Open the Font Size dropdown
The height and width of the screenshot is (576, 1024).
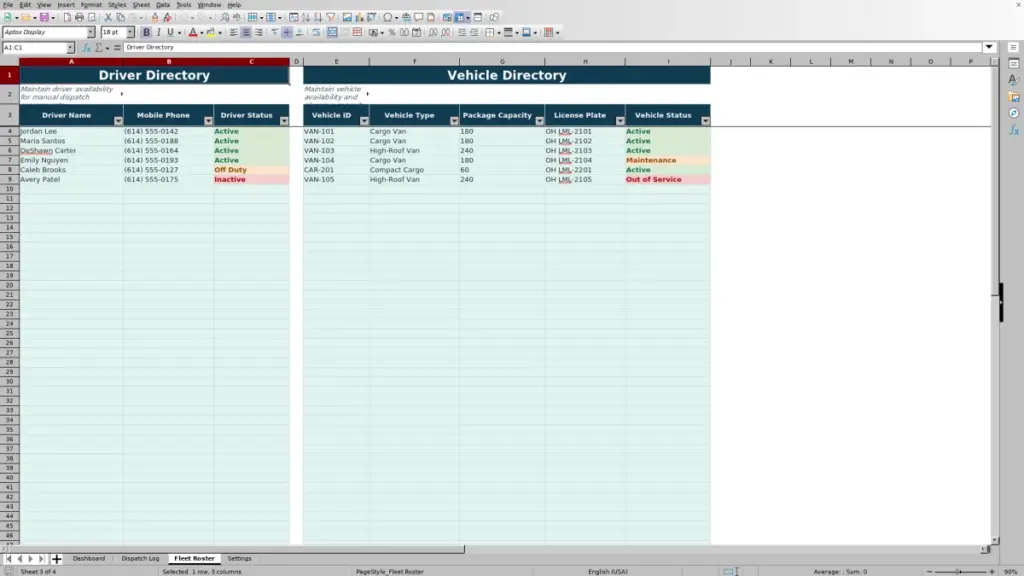tap(130, 32)
